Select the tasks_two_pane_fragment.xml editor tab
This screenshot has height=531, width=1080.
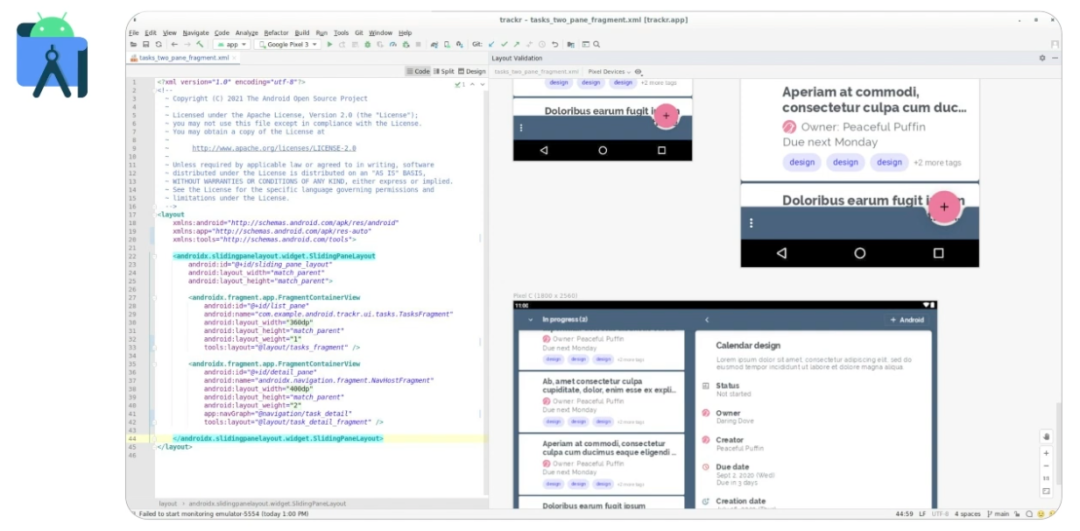click(184, 58)
